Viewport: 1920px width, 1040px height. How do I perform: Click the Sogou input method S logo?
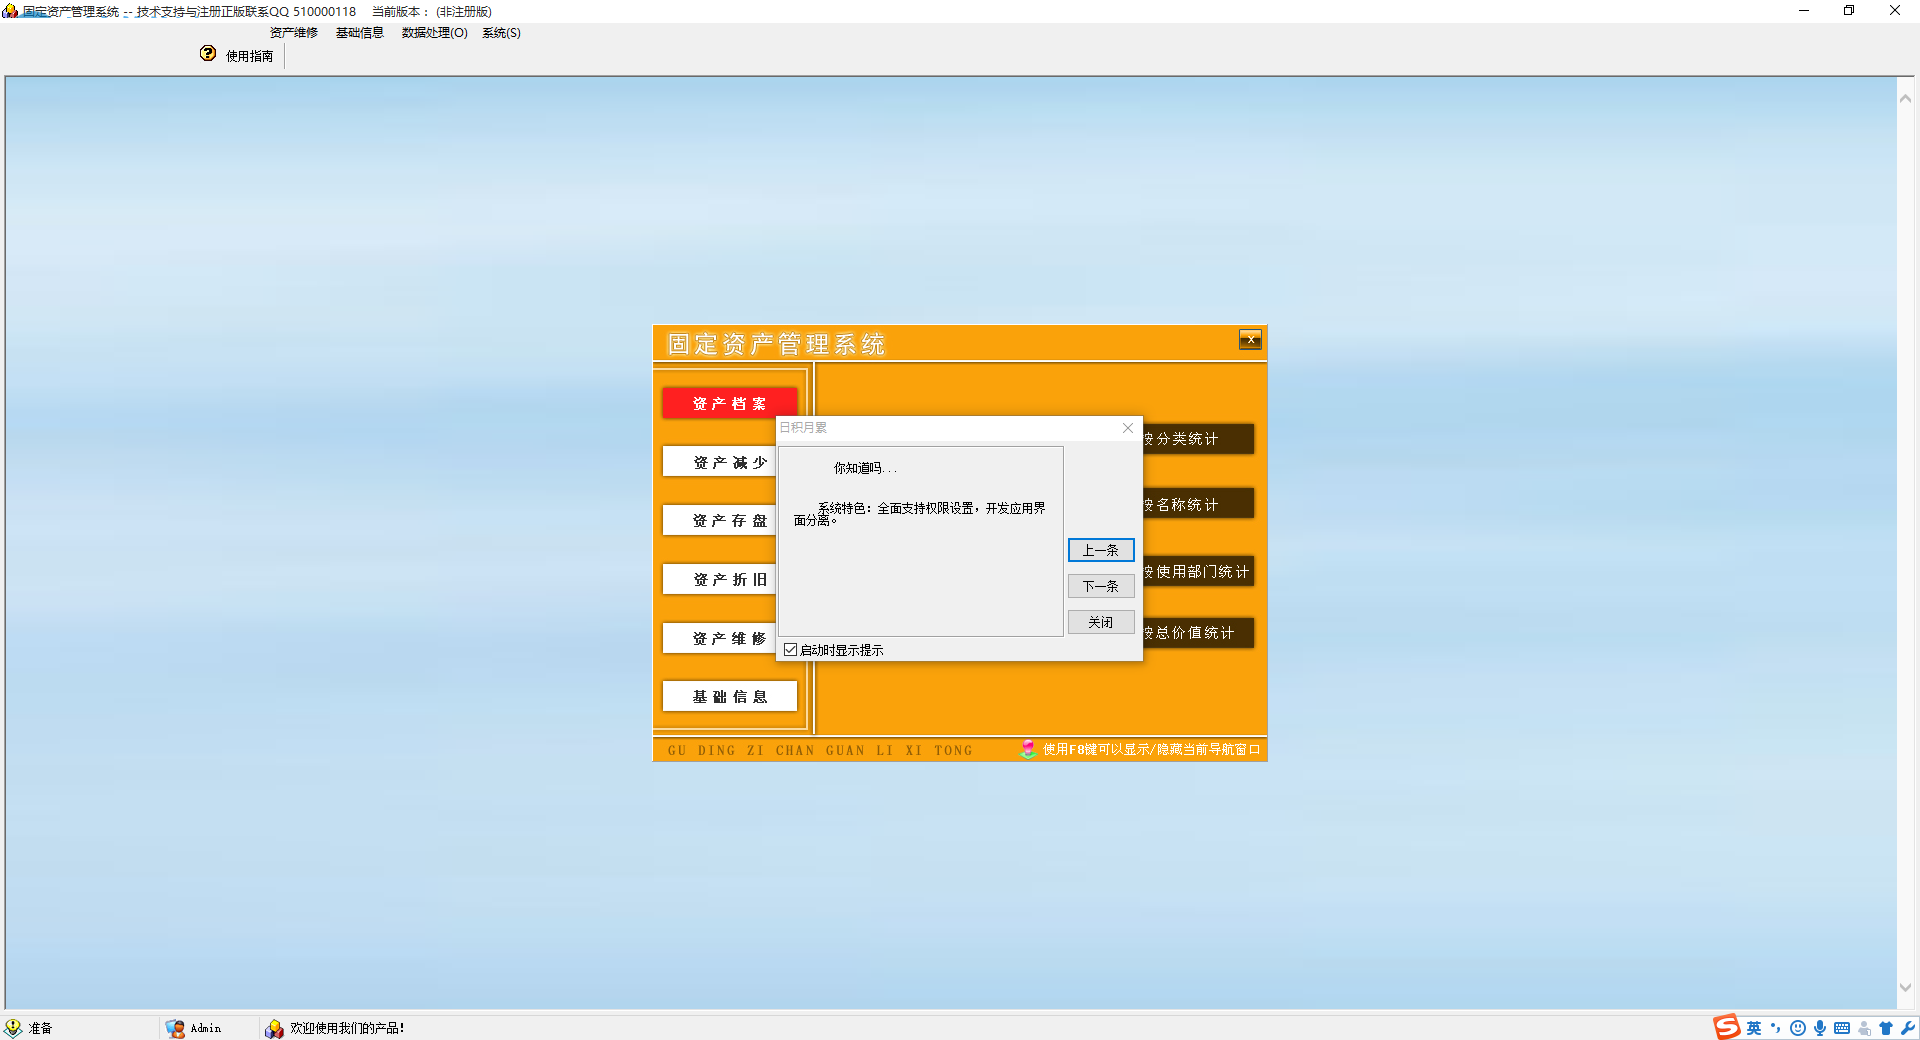pyautogui.click(x=1726, y=1027)
